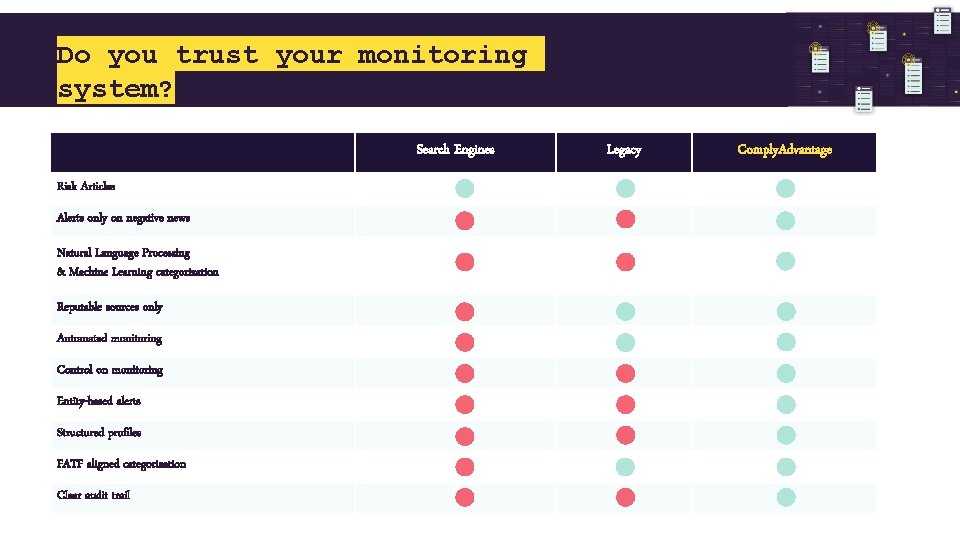This screenshot has width=960, height=540.
Task: Click the FATF aligned categorisation label
Action: coord(121,464)
